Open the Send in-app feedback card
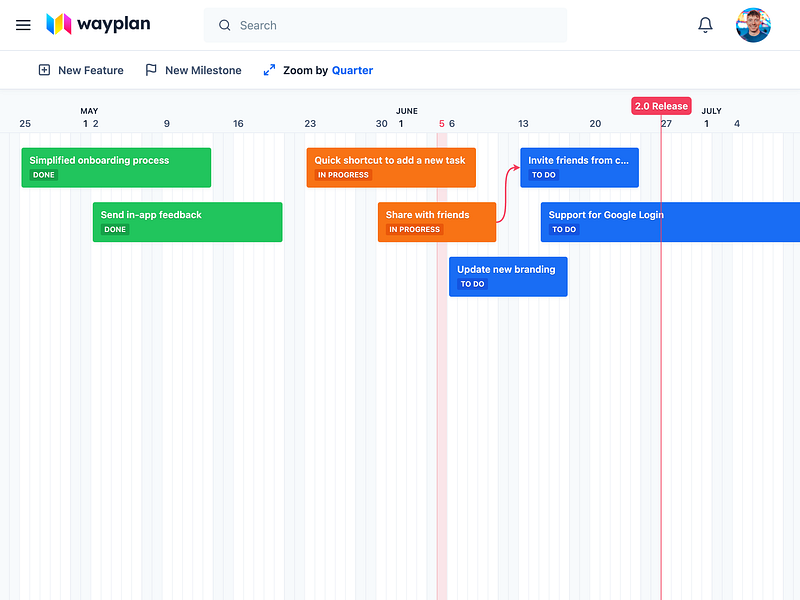 point(187,221)
